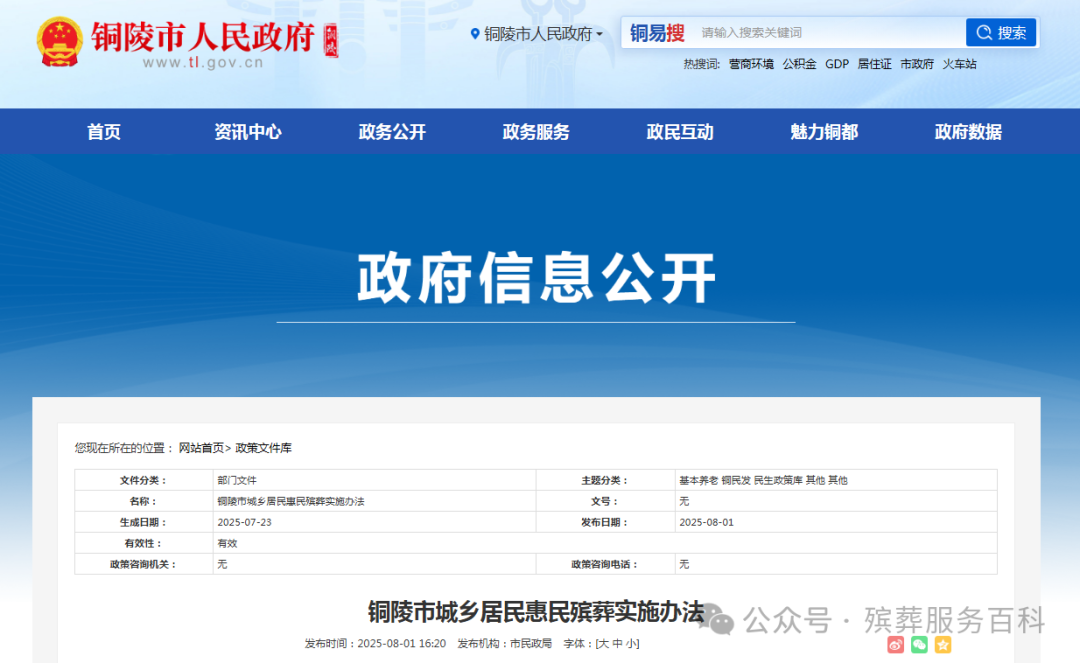Click the 文件分类 label cell
The image size is (1080, 663).
[x=143, y=480]
